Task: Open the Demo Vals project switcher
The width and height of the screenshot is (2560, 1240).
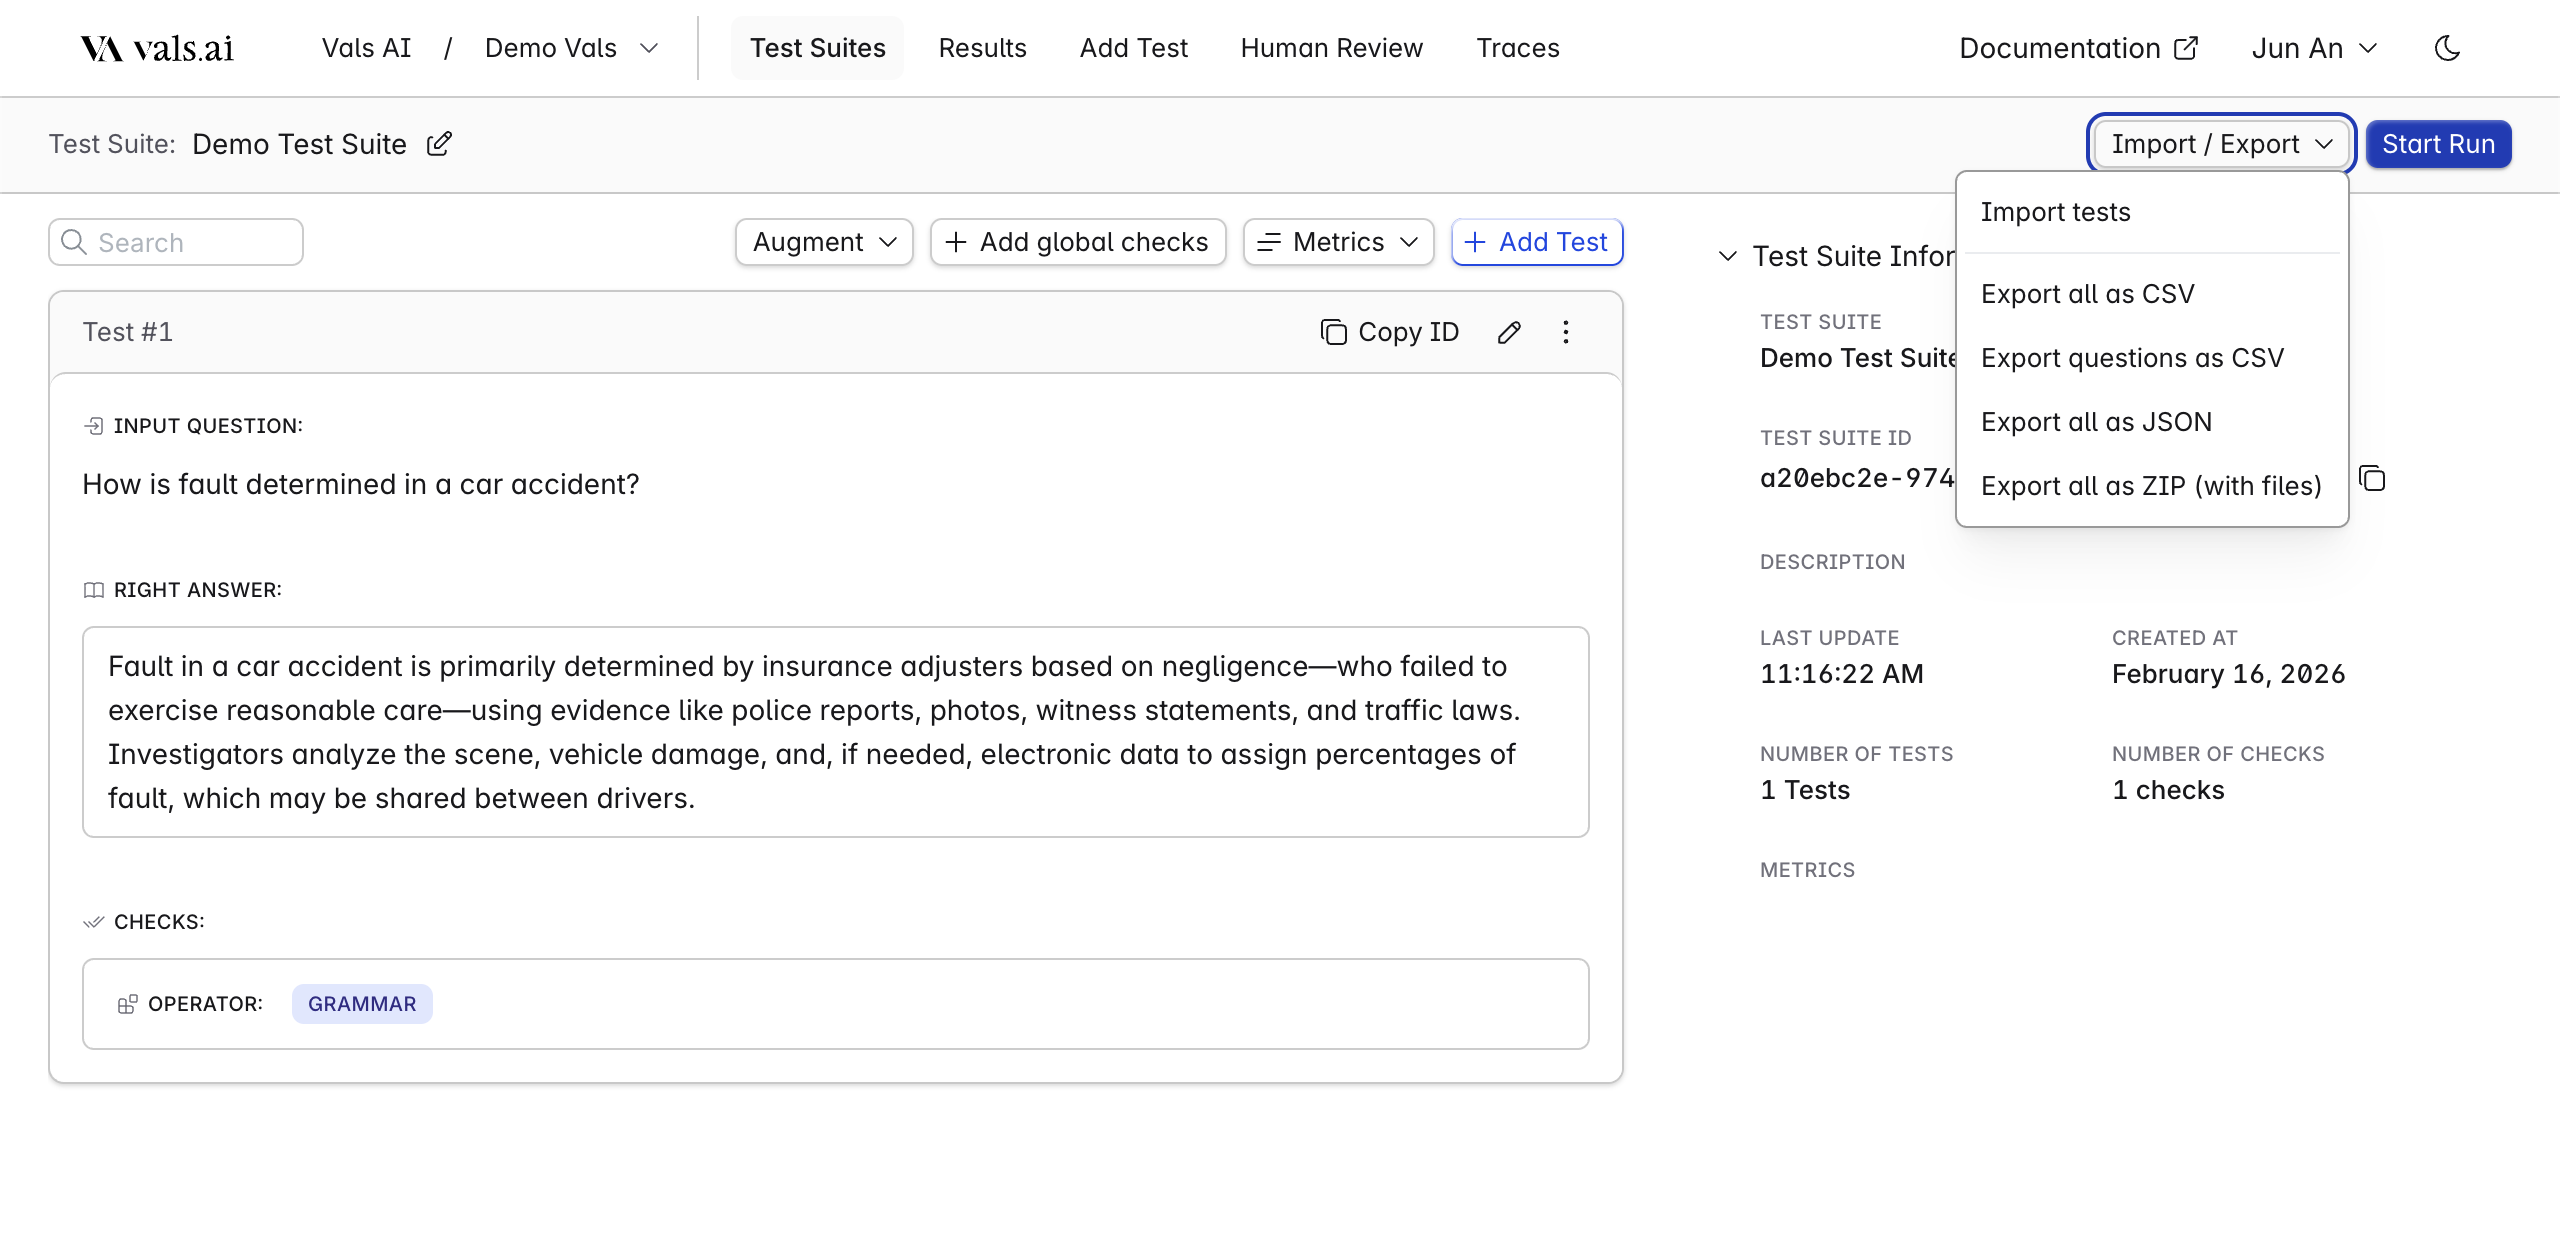Action: [x=571, y=48]
